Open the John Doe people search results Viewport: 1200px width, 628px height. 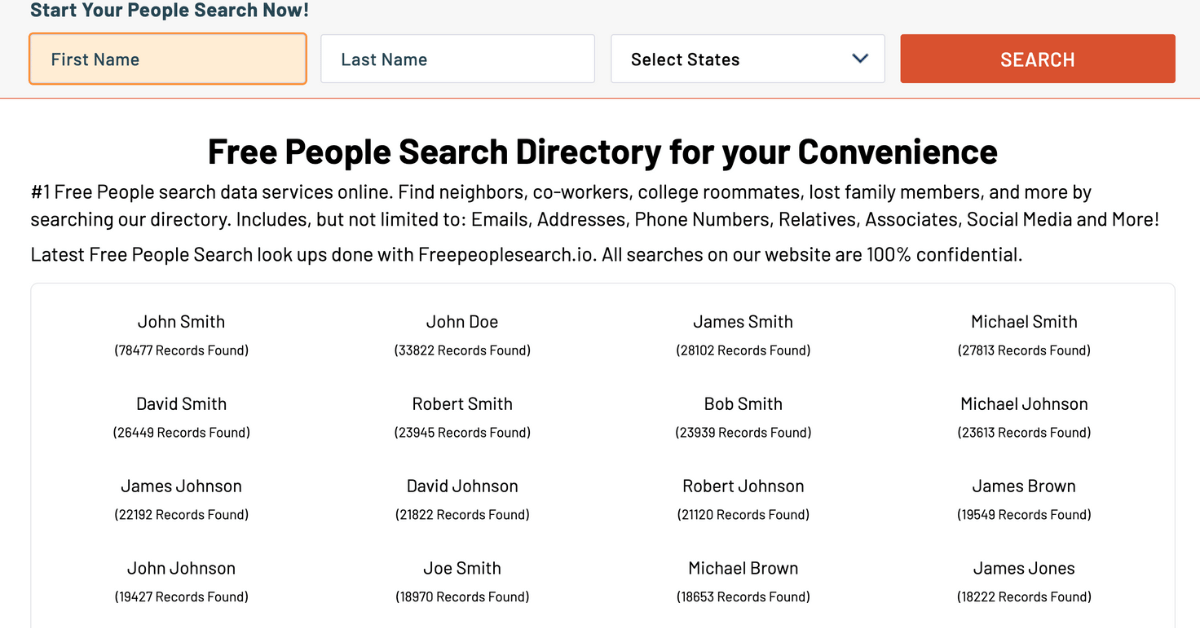[x=462, y=321]
